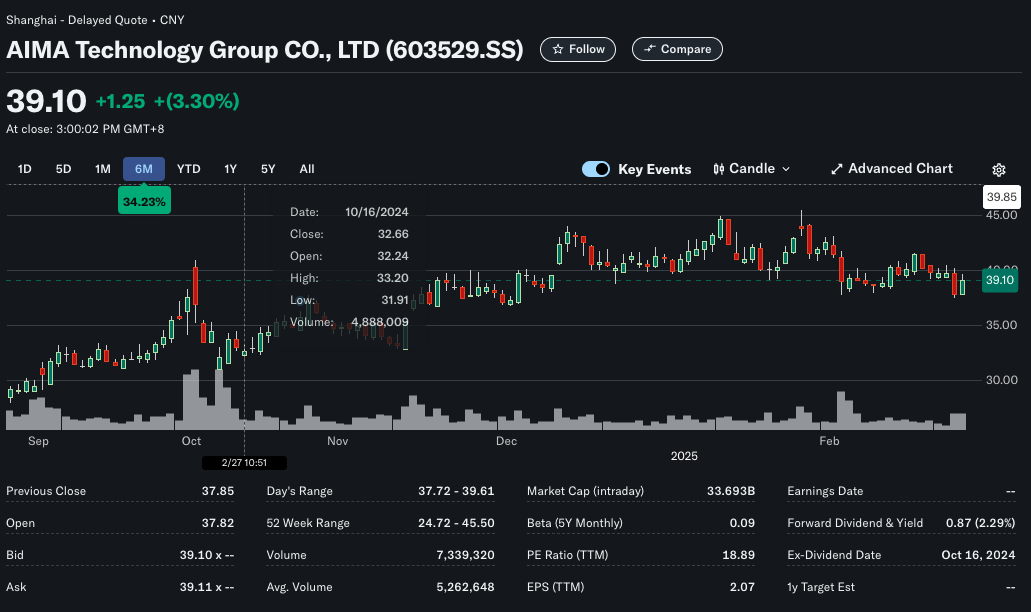
Task: Follow AIMA Technology Group stock
Action: (578, 49)
